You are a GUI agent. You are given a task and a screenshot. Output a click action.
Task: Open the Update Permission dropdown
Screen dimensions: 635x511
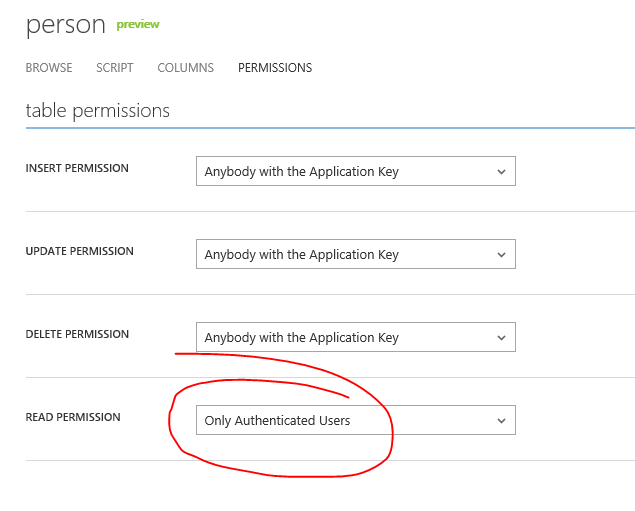pos(356,254)
